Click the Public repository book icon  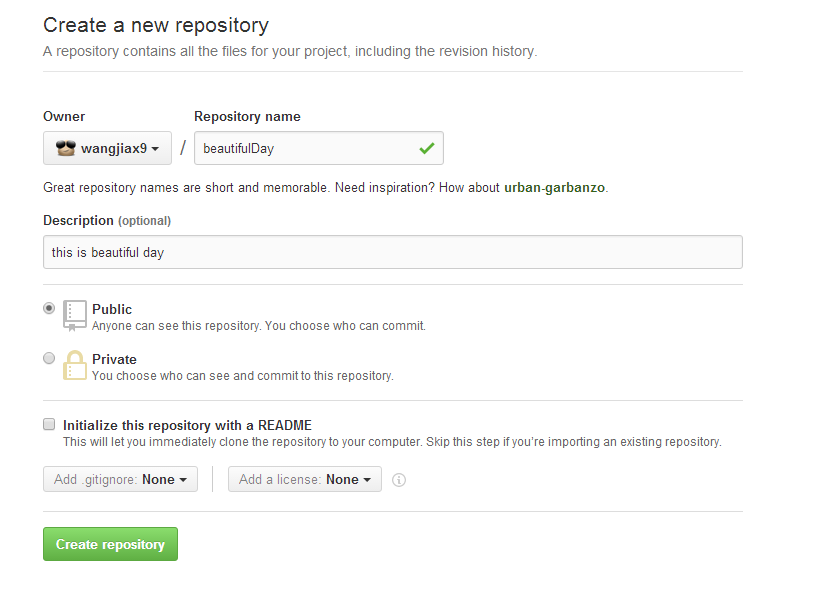pos(75,315)
